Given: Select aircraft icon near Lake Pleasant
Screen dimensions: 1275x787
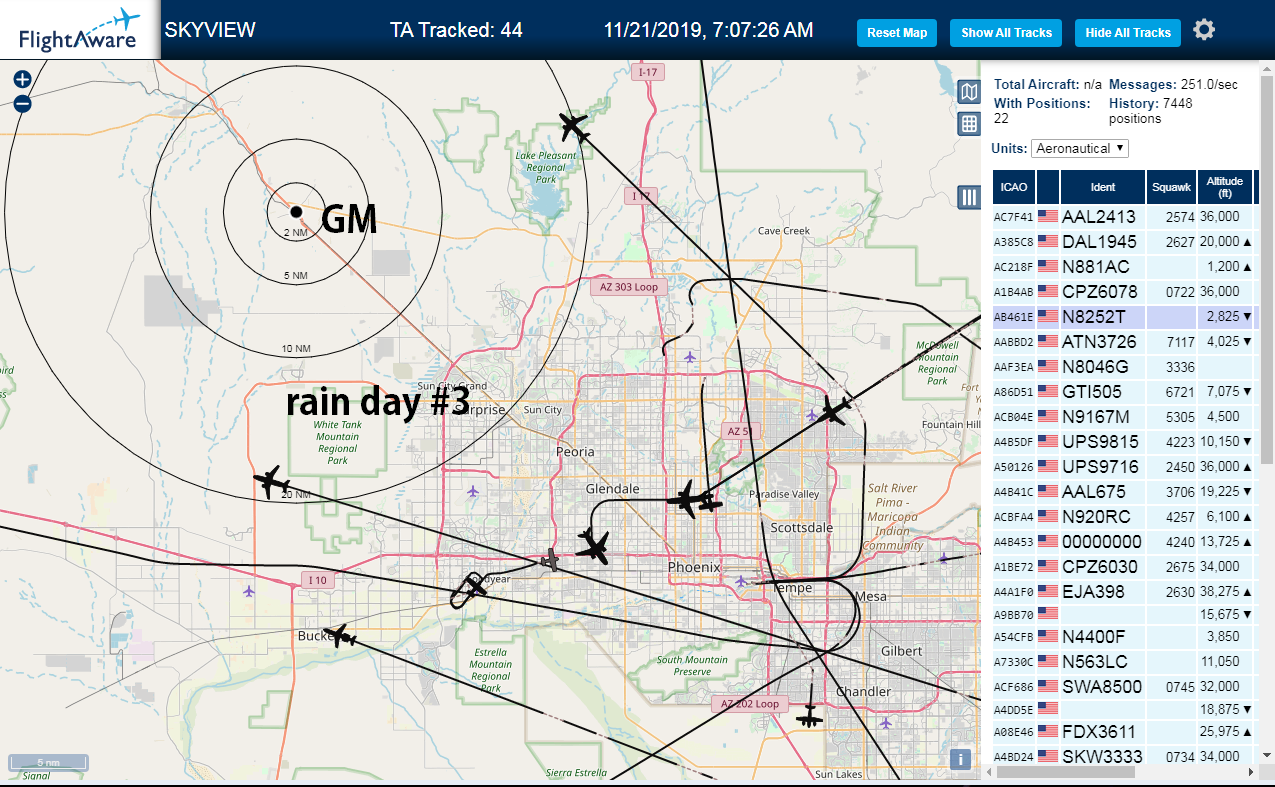Looking at the screenshot, I should click(x=574, y=127).
